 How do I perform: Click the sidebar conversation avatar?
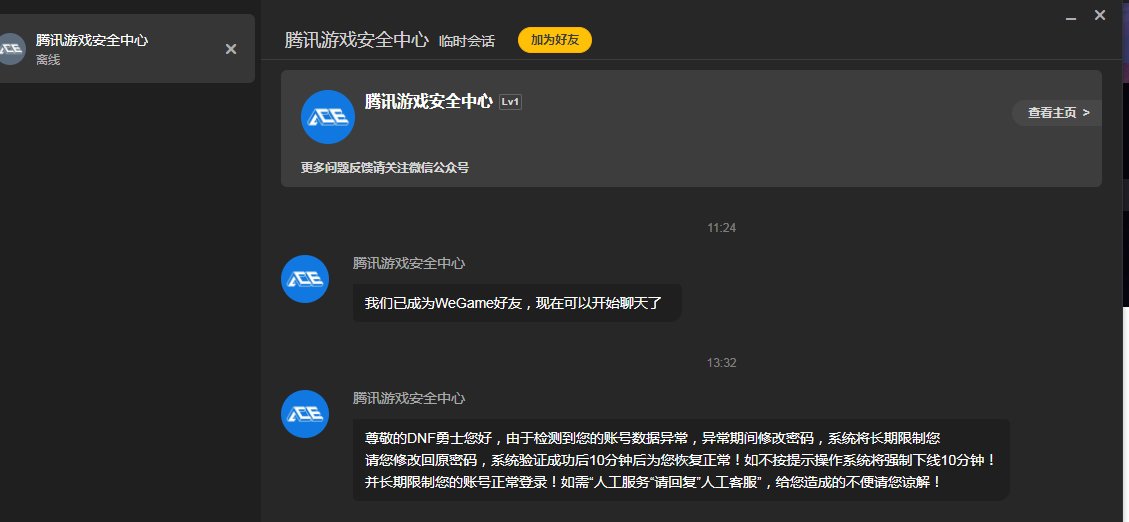[x=10, y=49]
